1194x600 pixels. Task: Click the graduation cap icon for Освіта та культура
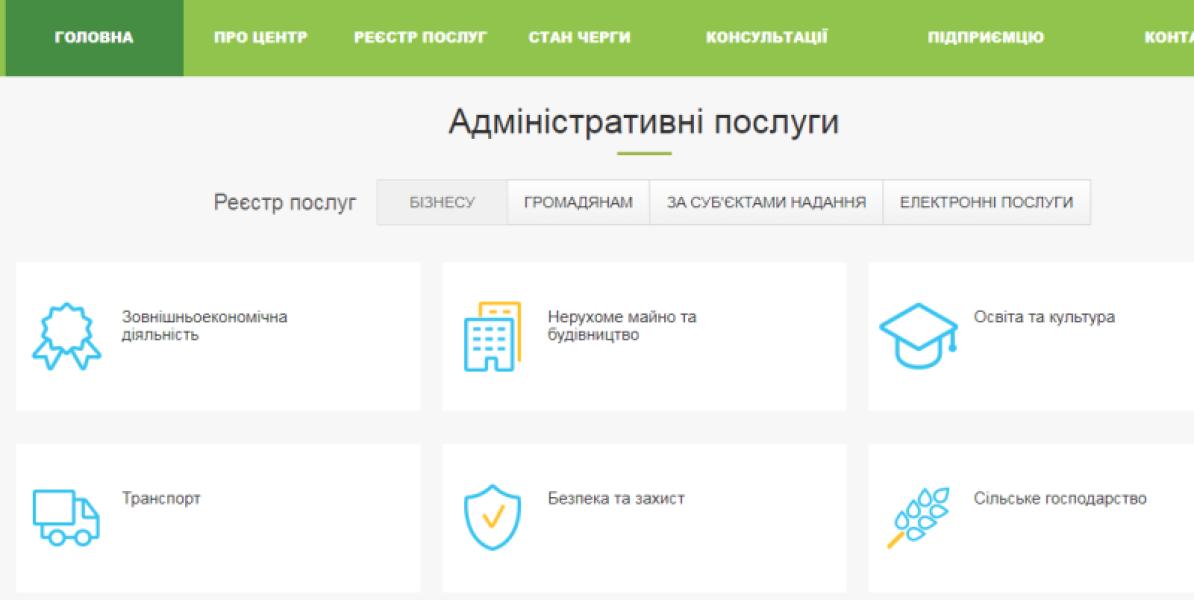[x=918, y=336]
